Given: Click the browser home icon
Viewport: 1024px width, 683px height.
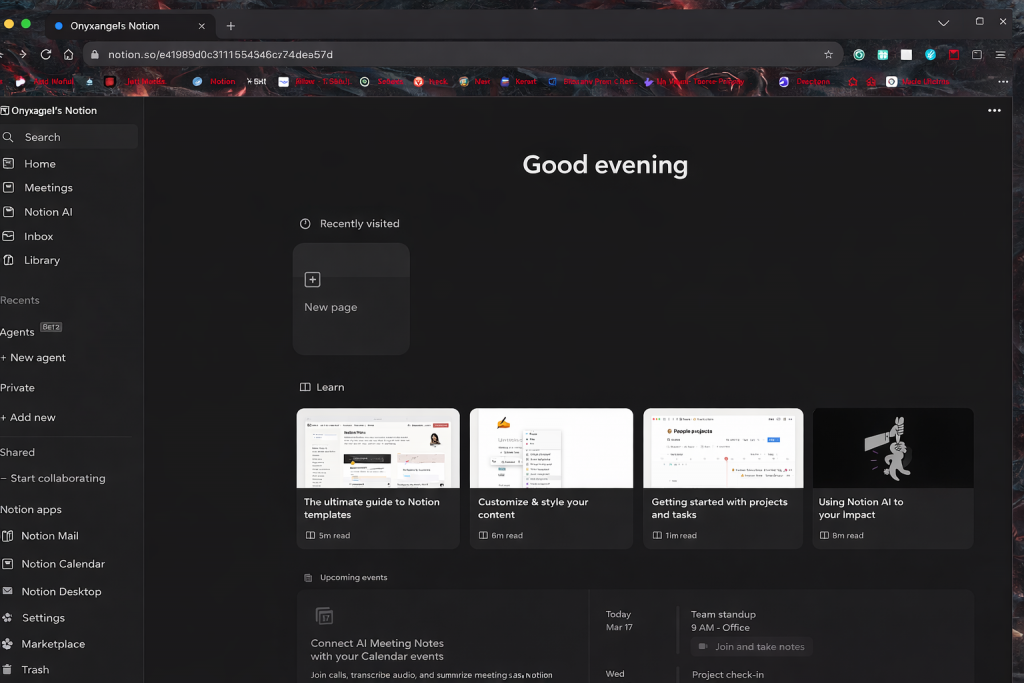Looking at the screenshot, I should (x=69, y=54).
